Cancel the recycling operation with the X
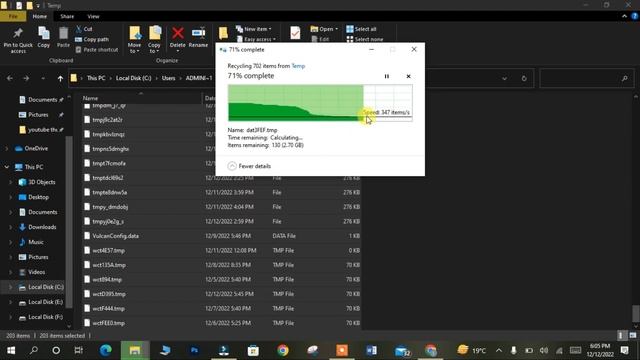 408,76
